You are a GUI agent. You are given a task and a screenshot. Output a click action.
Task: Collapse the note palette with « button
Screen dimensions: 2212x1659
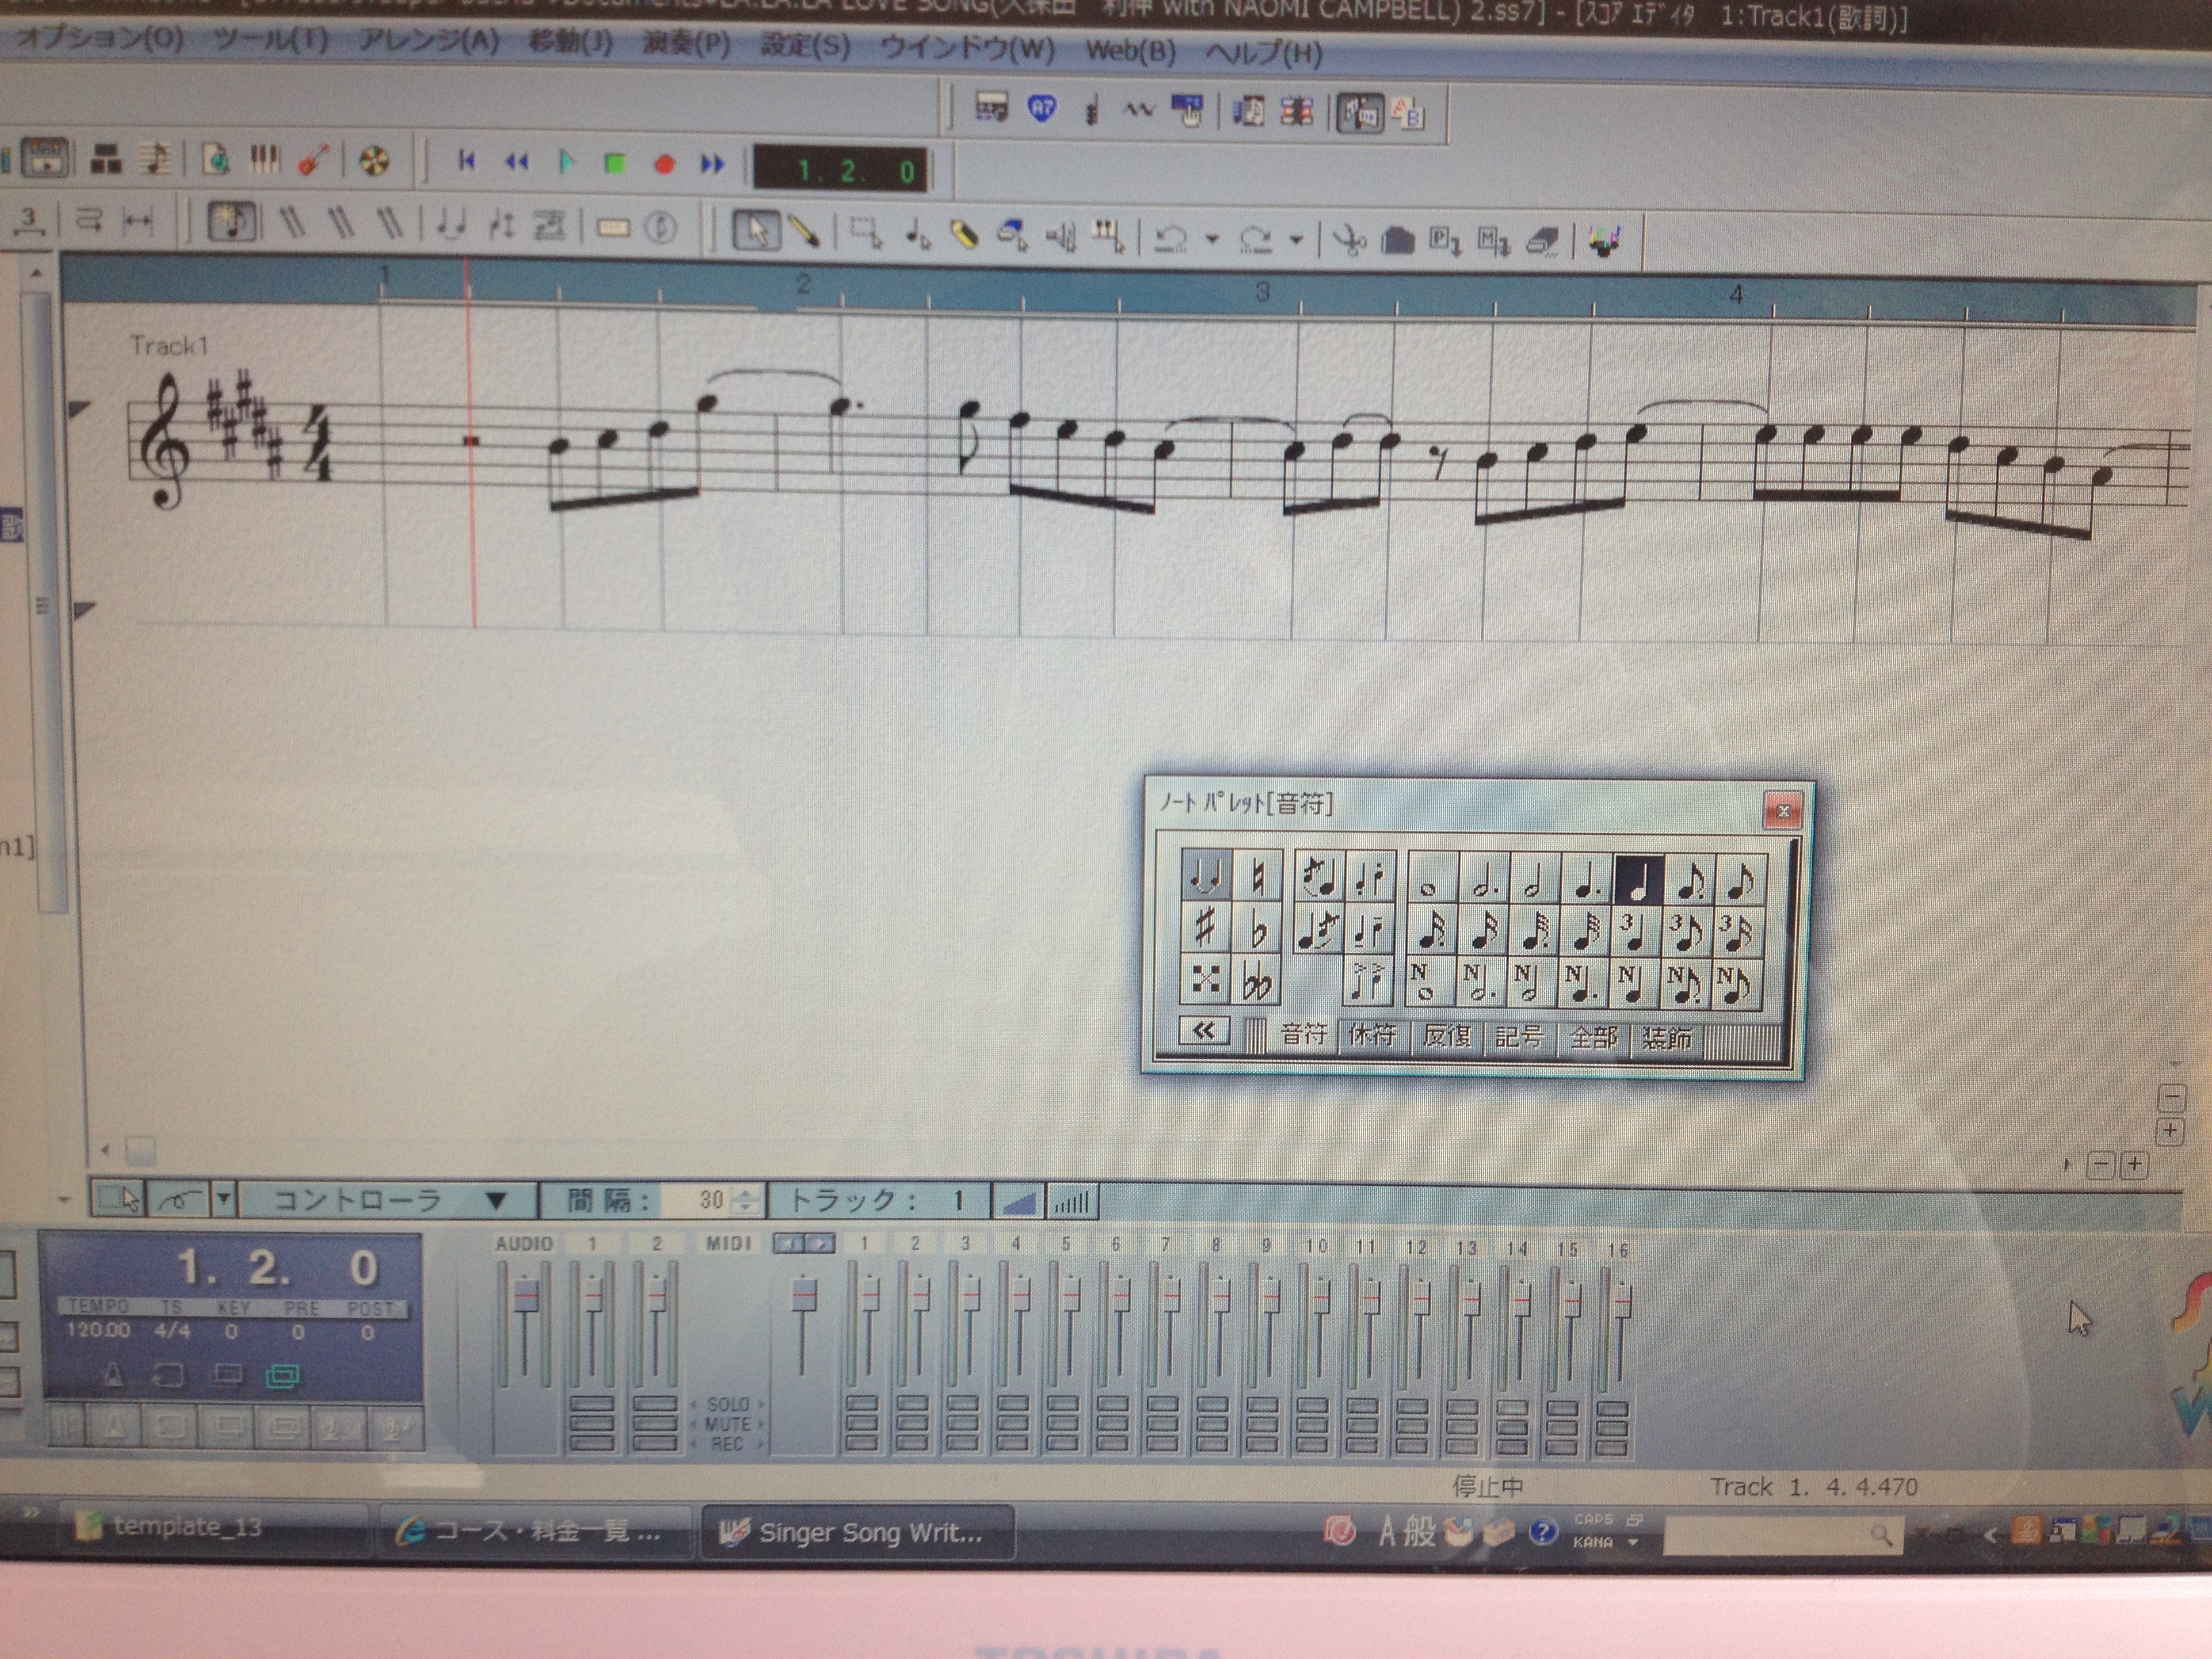tap(1204, 1032)
